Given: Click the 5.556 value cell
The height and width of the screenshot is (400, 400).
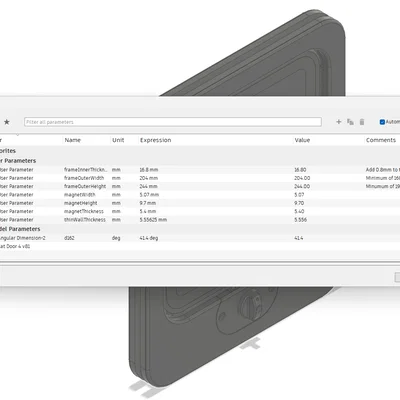Looking at the screenshot, I should (300, 220).
